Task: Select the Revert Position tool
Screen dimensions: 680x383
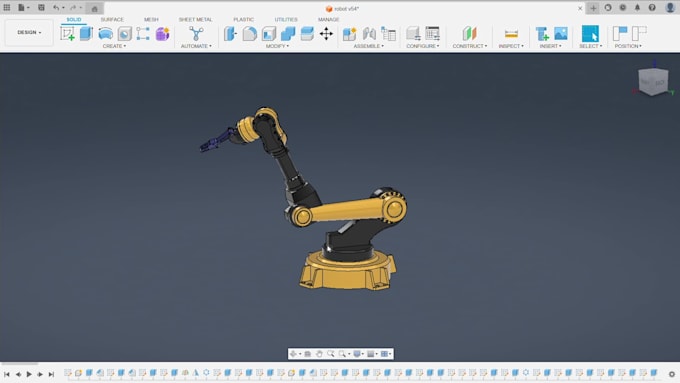Action: click(x=639, y=34)
